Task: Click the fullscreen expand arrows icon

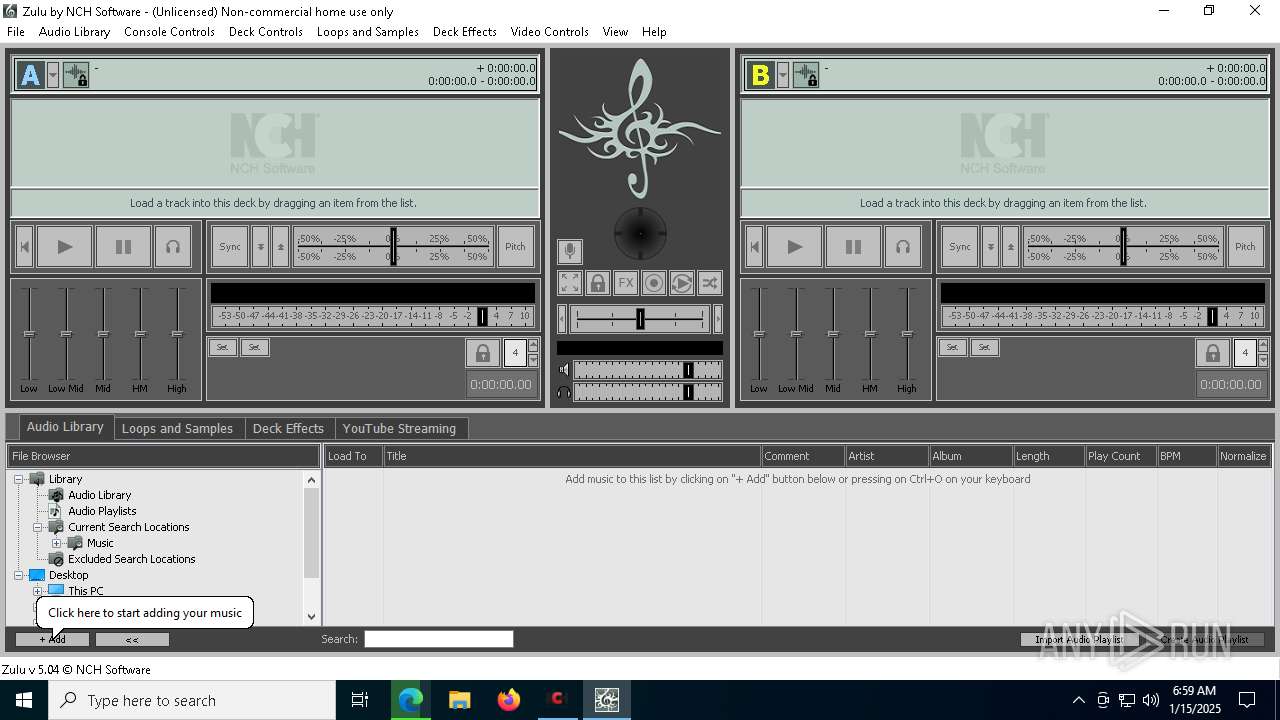Action: (569, 283)
